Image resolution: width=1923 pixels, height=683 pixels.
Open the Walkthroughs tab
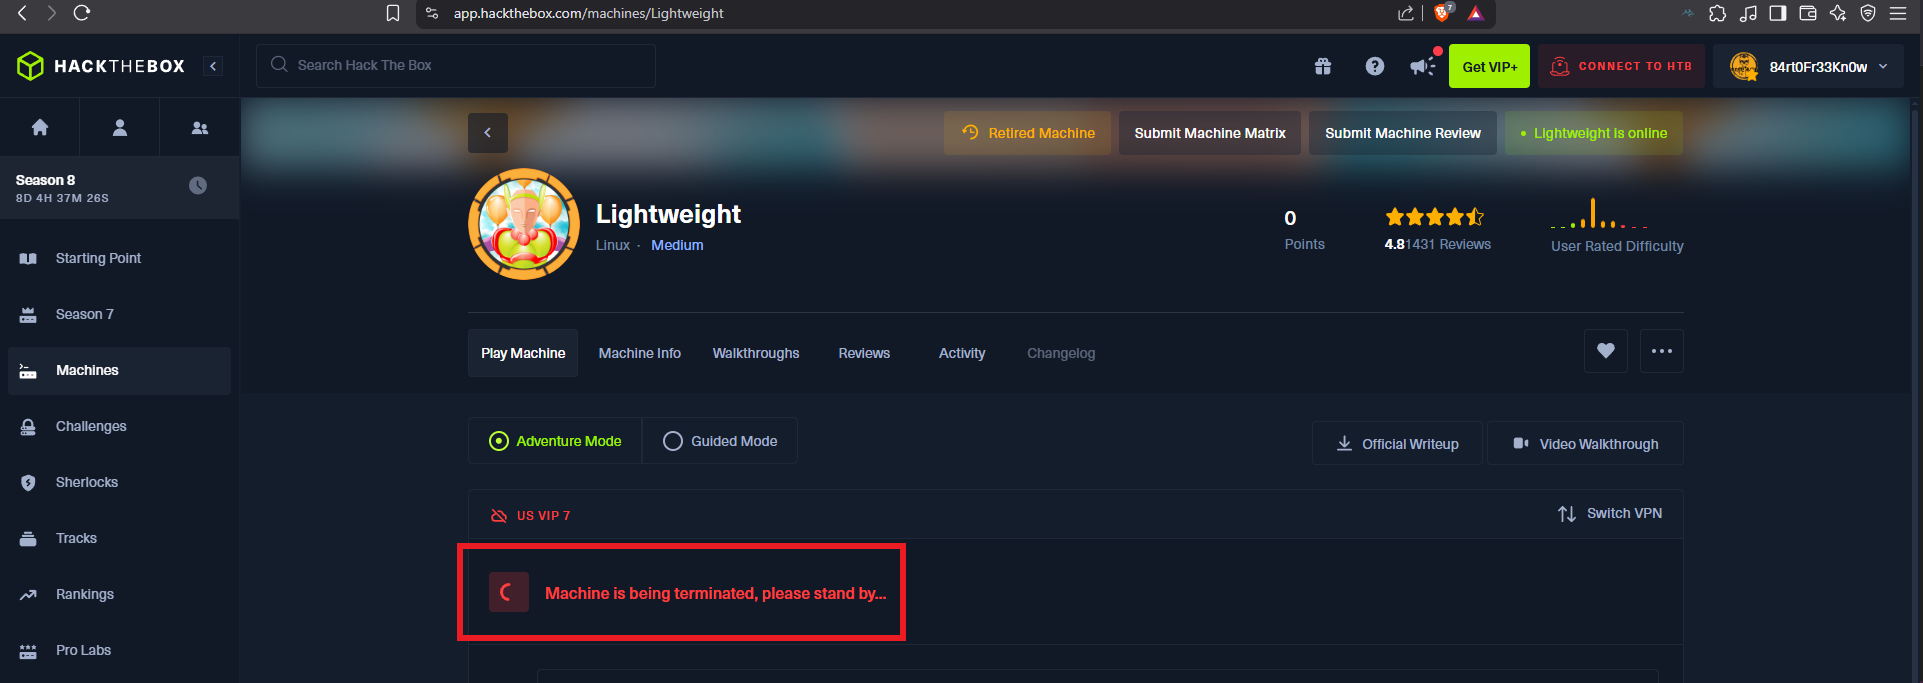coord(756,353)
